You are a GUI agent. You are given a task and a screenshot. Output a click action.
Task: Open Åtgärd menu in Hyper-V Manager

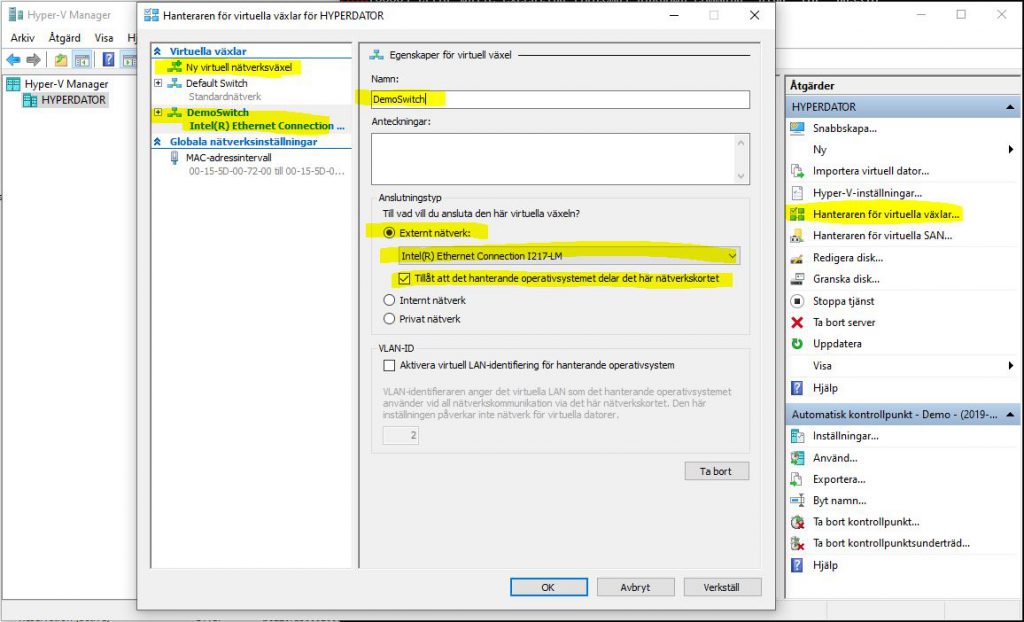(x=65, y=38)
